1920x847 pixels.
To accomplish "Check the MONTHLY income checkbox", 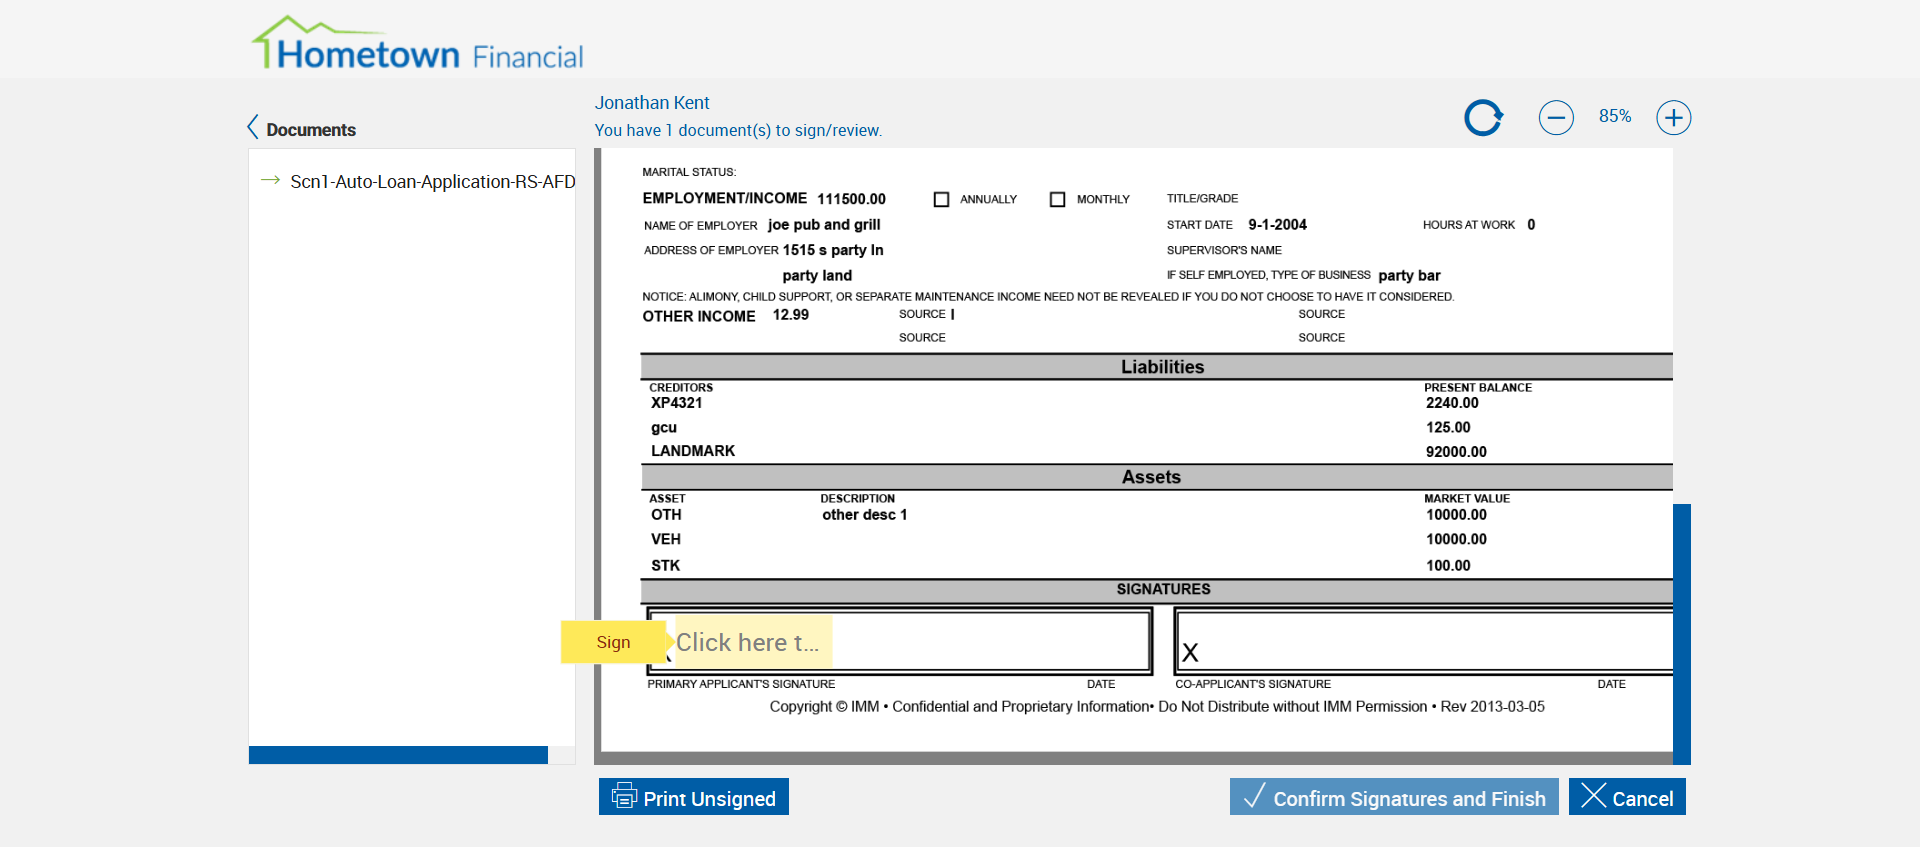I will (1057, 199).
